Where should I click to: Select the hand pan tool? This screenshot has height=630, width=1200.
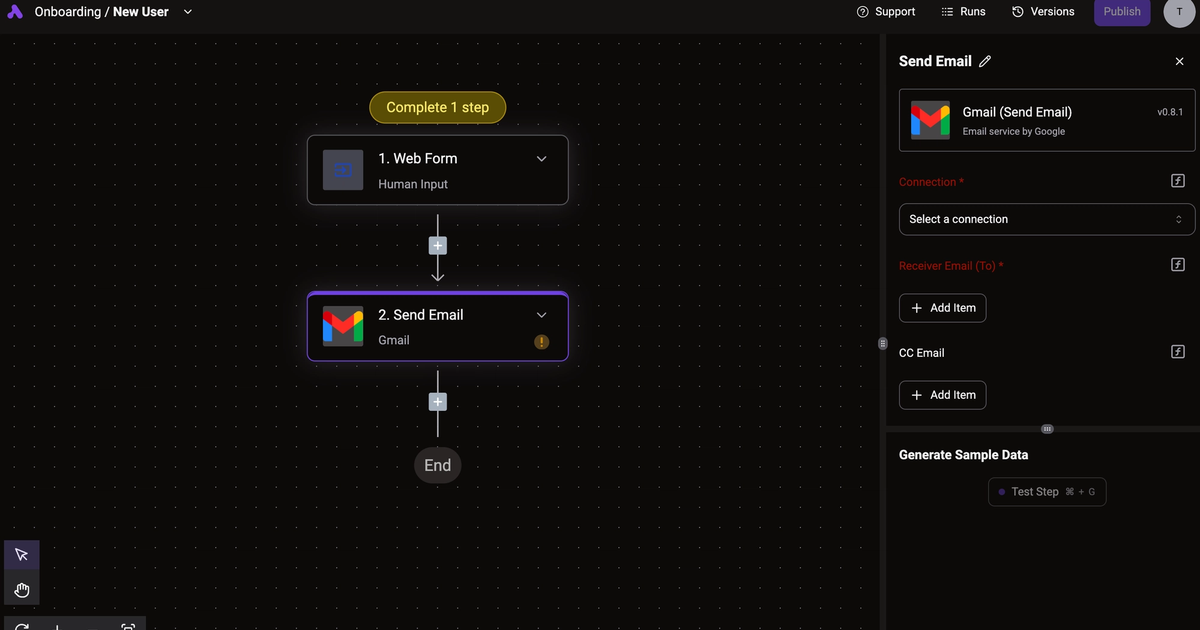point(22,589)
